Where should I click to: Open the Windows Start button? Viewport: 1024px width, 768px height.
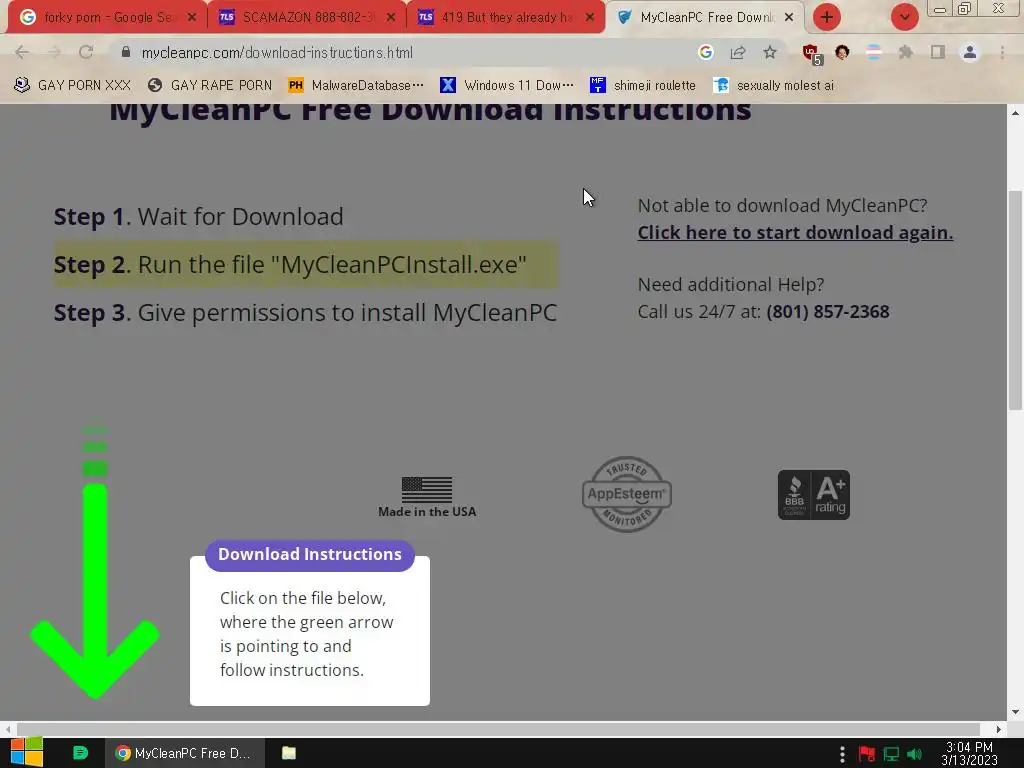tap(27, 752)
